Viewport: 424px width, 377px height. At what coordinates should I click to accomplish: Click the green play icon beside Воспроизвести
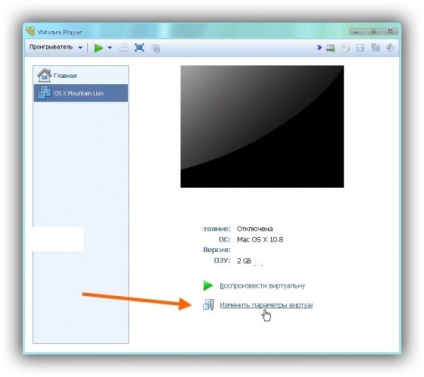click(208, 285)
